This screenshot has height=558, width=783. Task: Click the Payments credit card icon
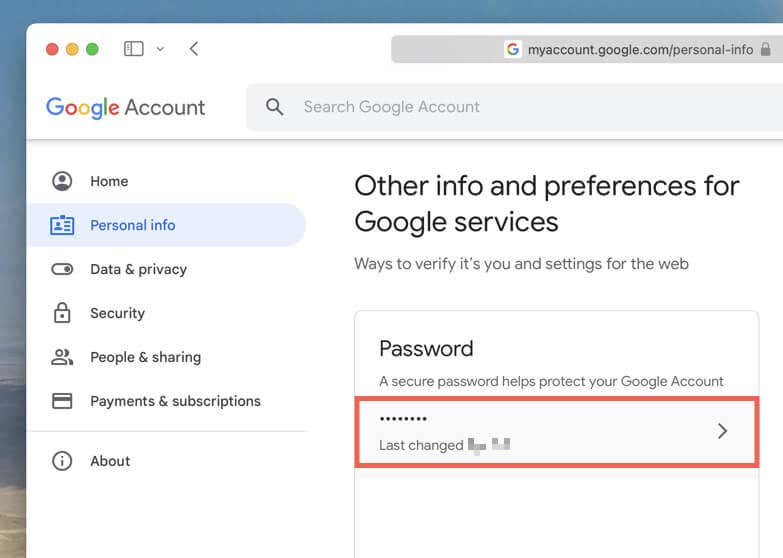click(62, 401)
